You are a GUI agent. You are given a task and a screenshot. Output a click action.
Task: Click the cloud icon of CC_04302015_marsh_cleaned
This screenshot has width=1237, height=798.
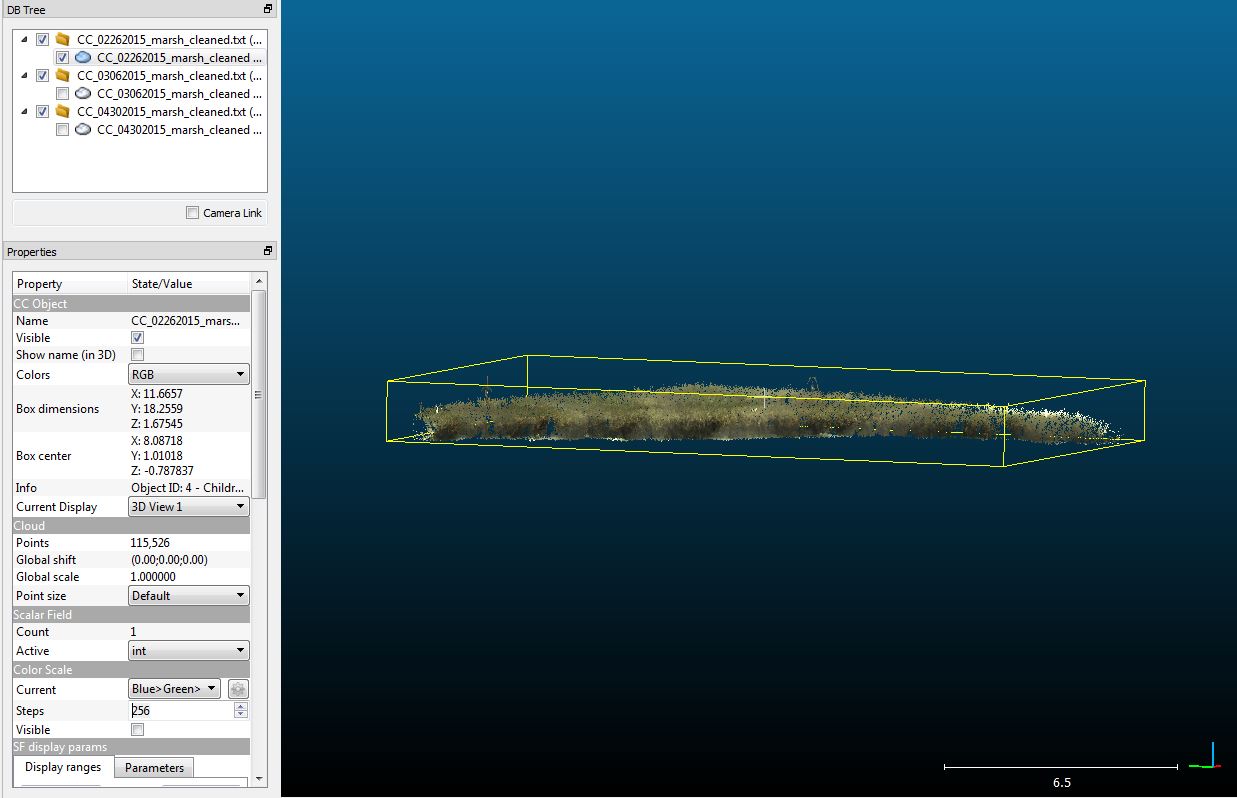point(81,129)
